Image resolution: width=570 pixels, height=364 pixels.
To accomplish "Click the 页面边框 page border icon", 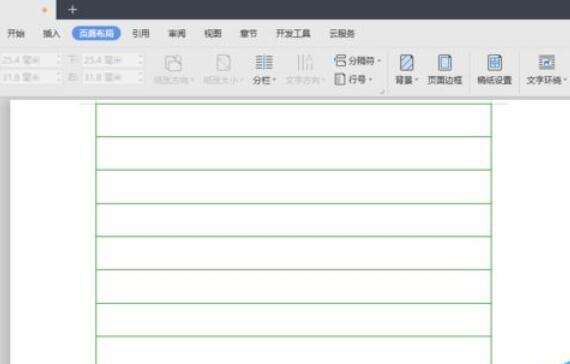I will point(445,70).
